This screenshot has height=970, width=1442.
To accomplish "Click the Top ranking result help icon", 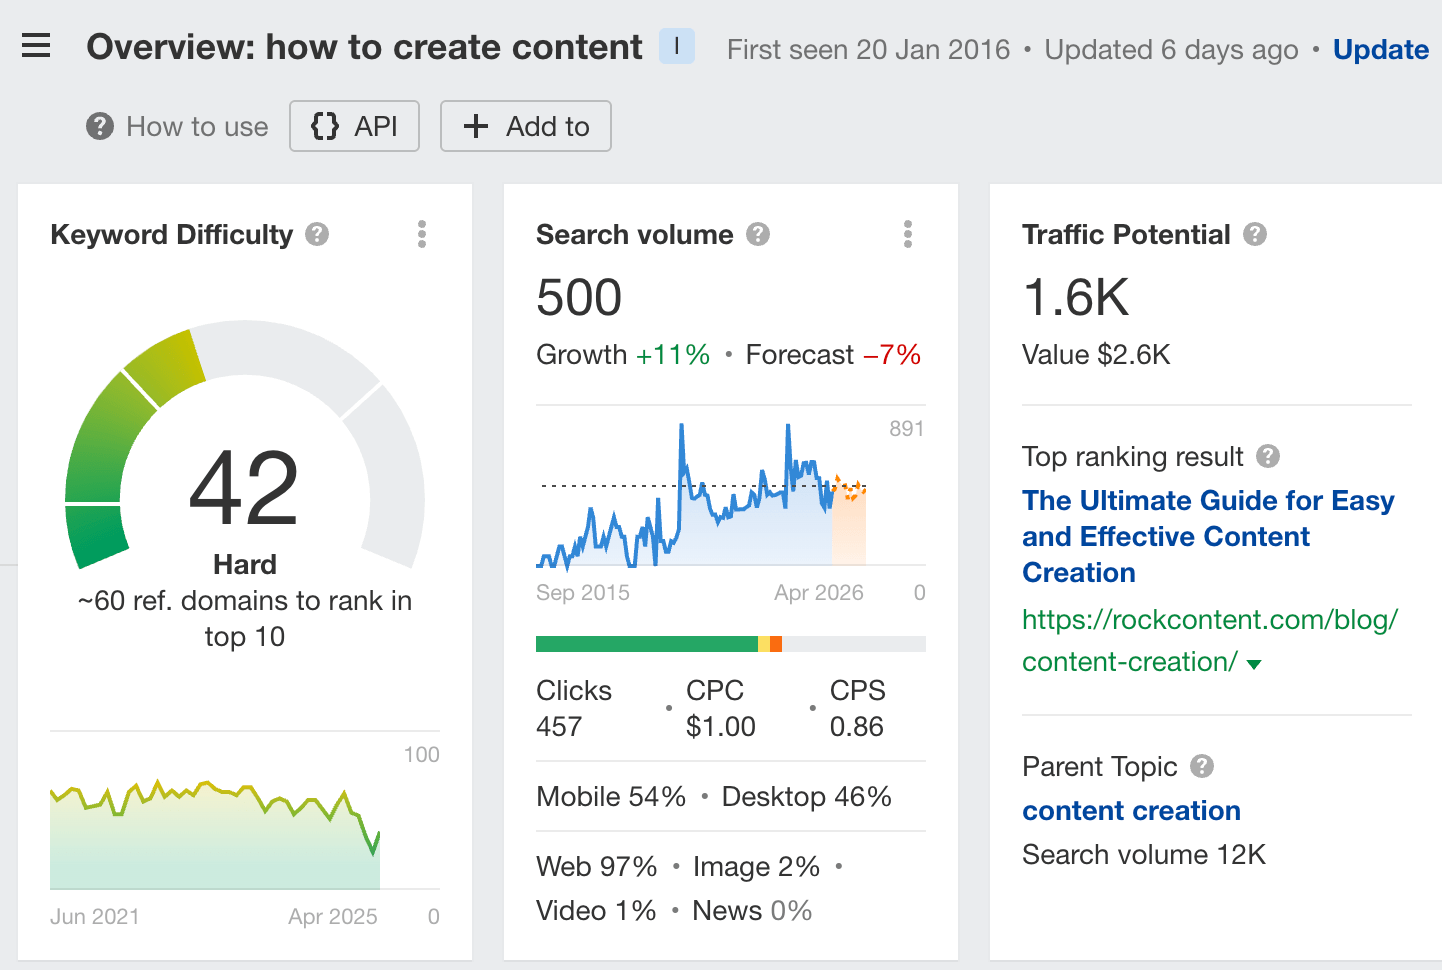I will click(1267, 456).
